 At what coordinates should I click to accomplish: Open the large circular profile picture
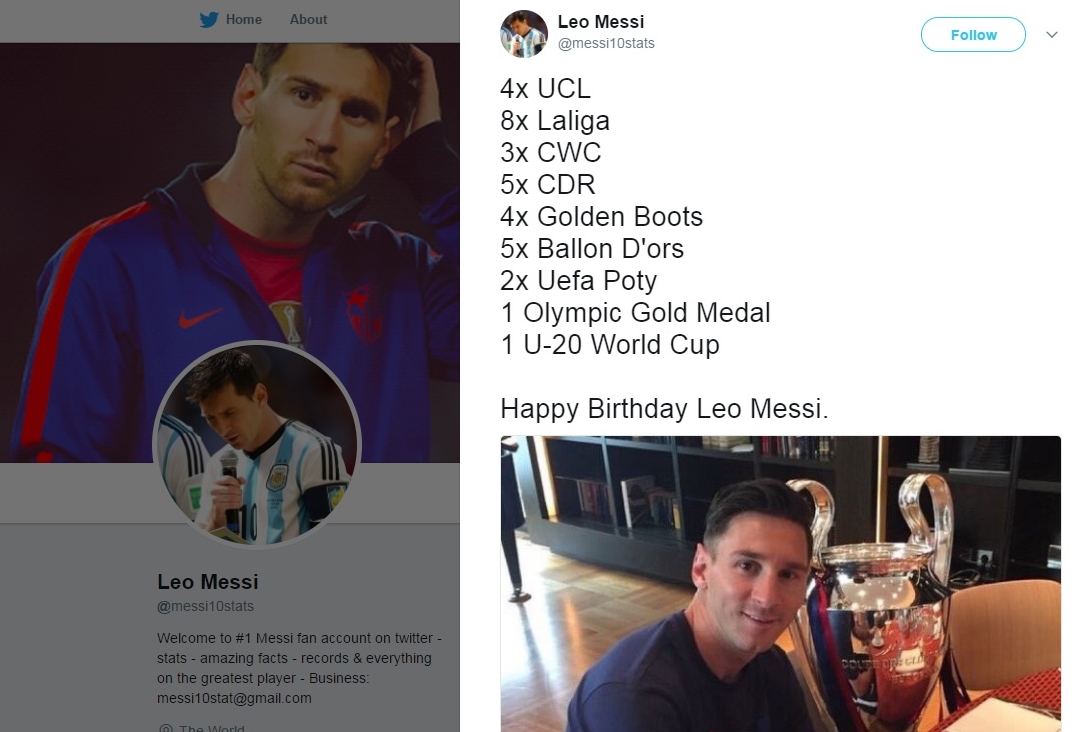coord(257,445)
